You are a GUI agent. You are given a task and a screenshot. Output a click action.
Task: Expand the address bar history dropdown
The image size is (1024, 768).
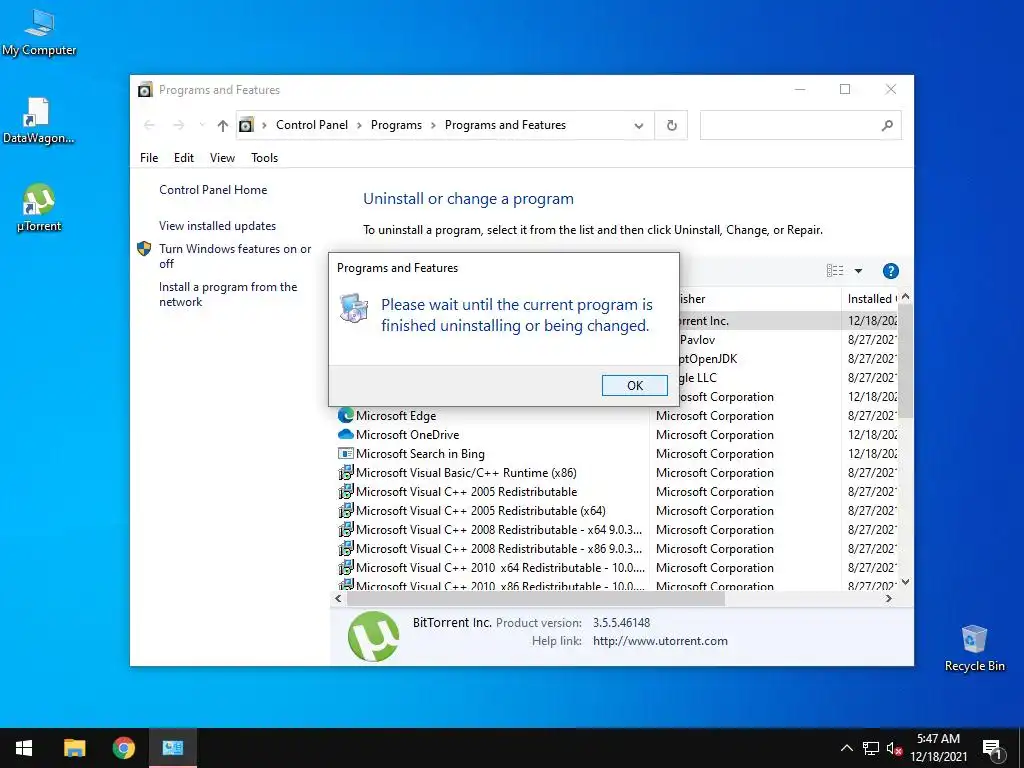[639, 125]
